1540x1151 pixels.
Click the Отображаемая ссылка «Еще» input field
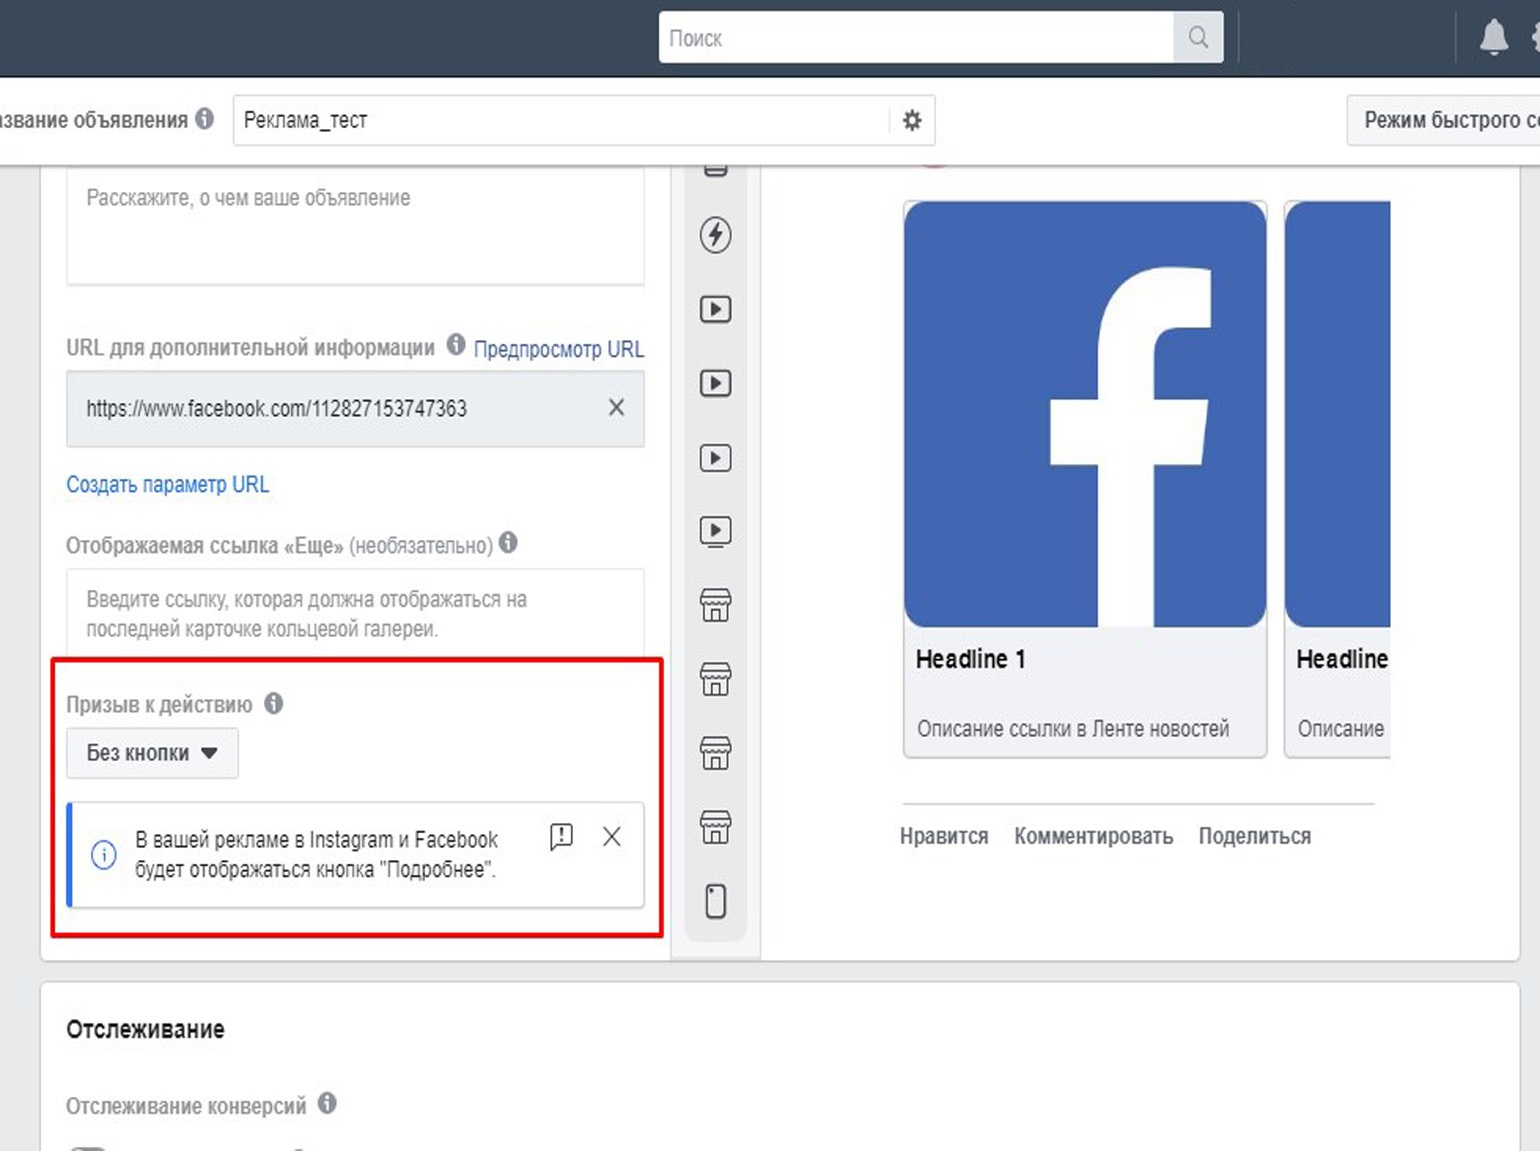tap(355, 613)
